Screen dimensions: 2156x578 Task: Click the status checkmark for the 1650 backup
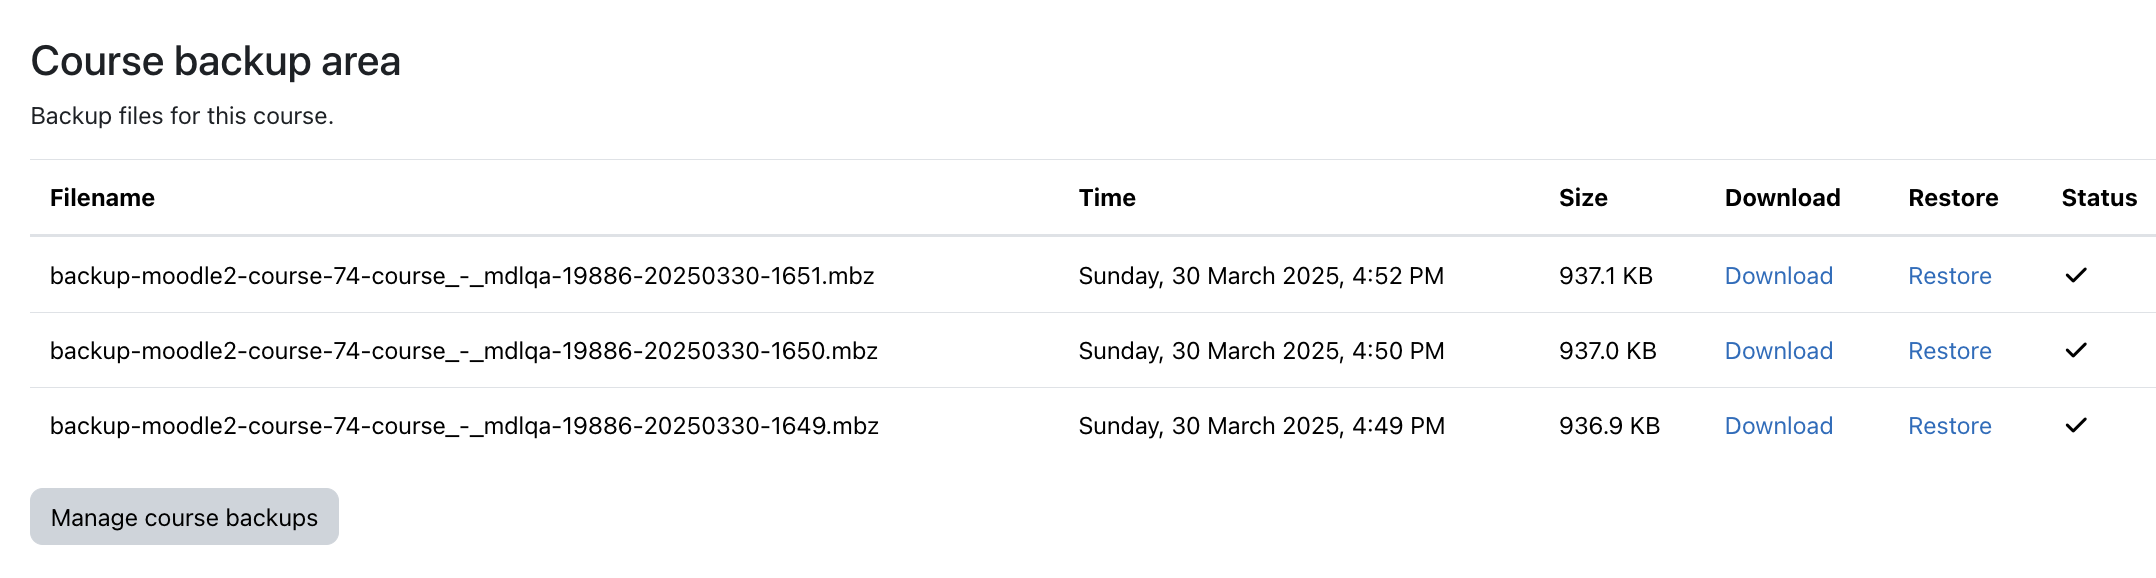coord(2076,350)
